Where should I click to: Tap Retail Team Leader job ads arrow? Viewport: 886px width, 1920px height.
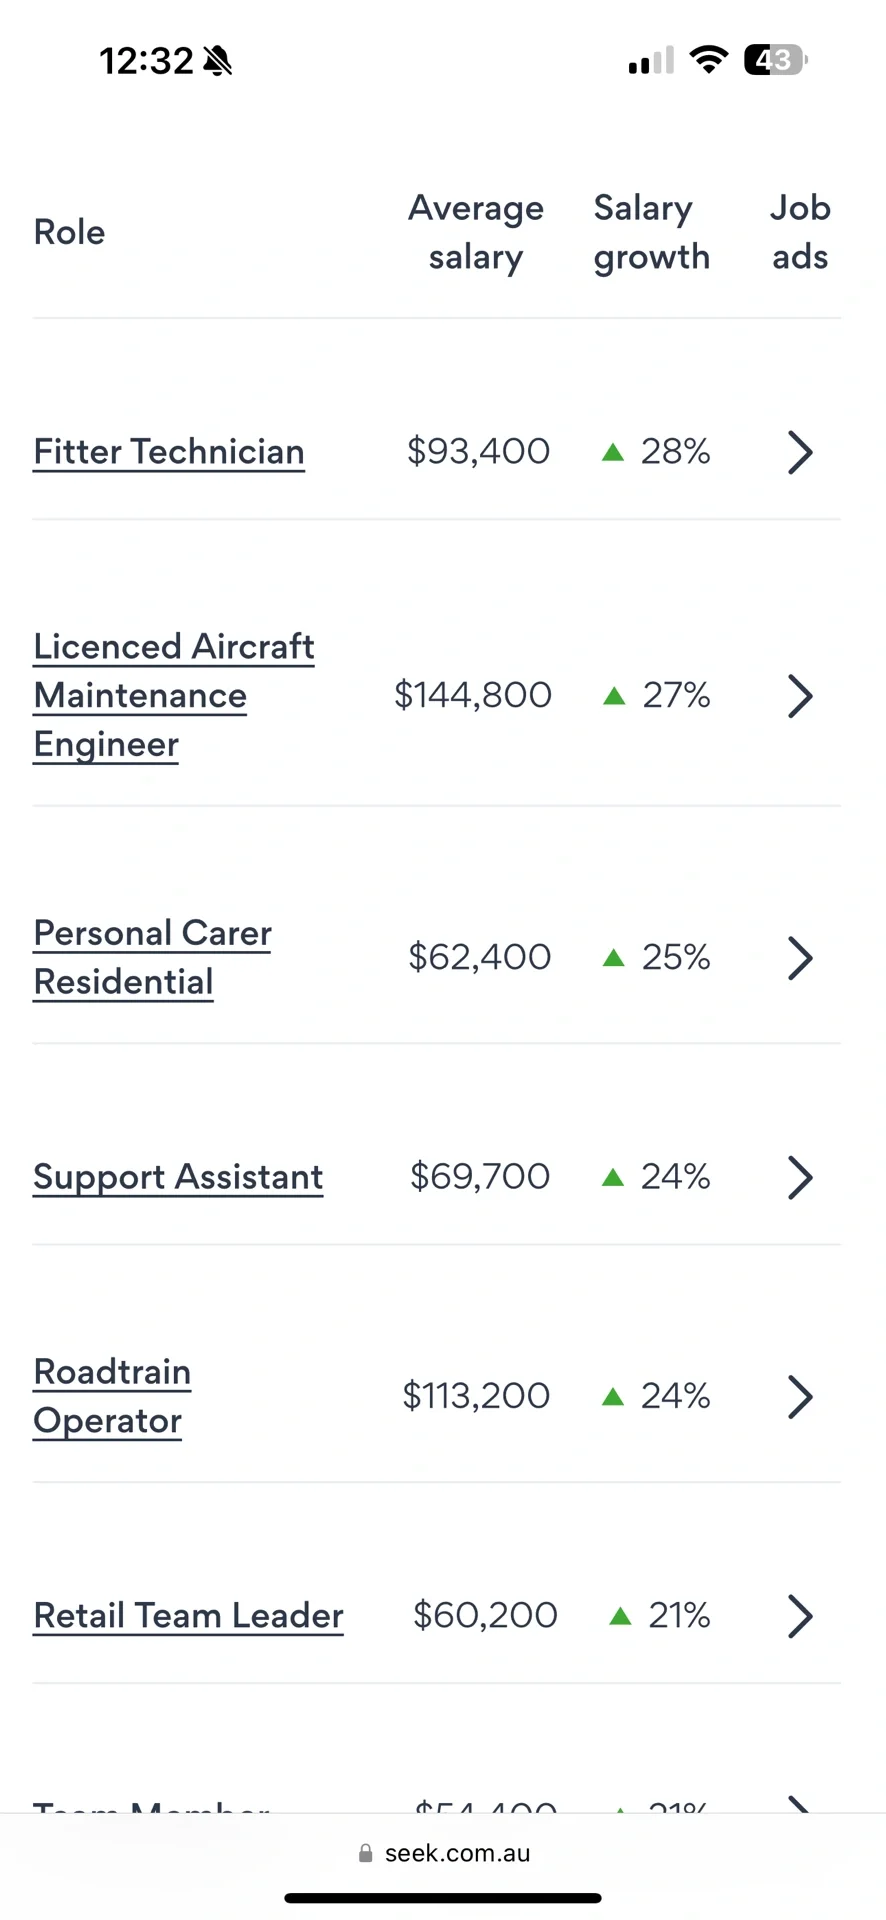800,1615
